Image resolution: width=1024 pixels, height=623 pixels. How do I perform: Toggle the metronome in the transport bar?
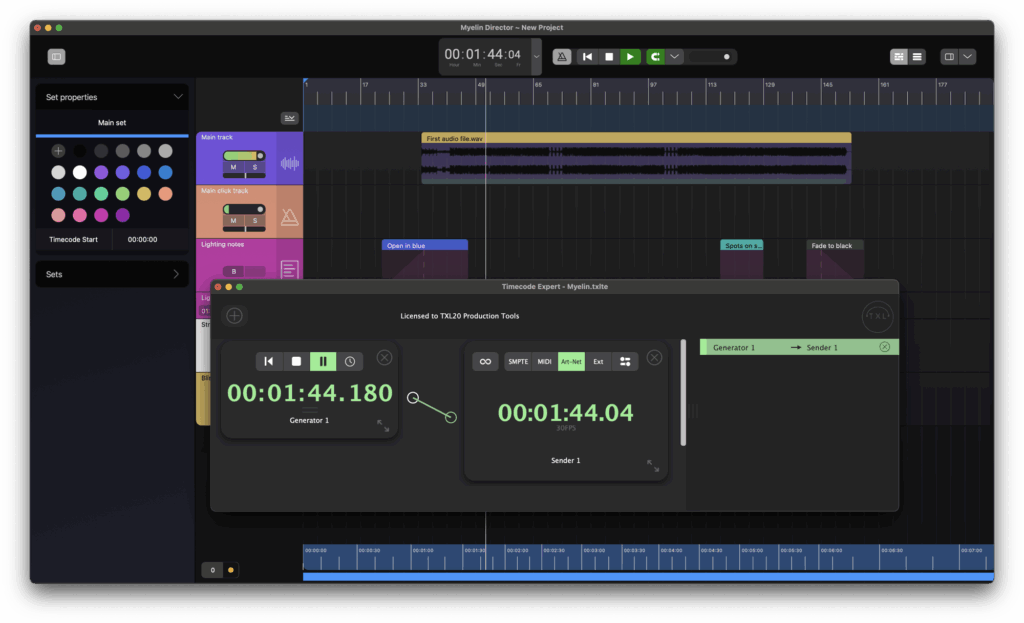click(563, 57)
